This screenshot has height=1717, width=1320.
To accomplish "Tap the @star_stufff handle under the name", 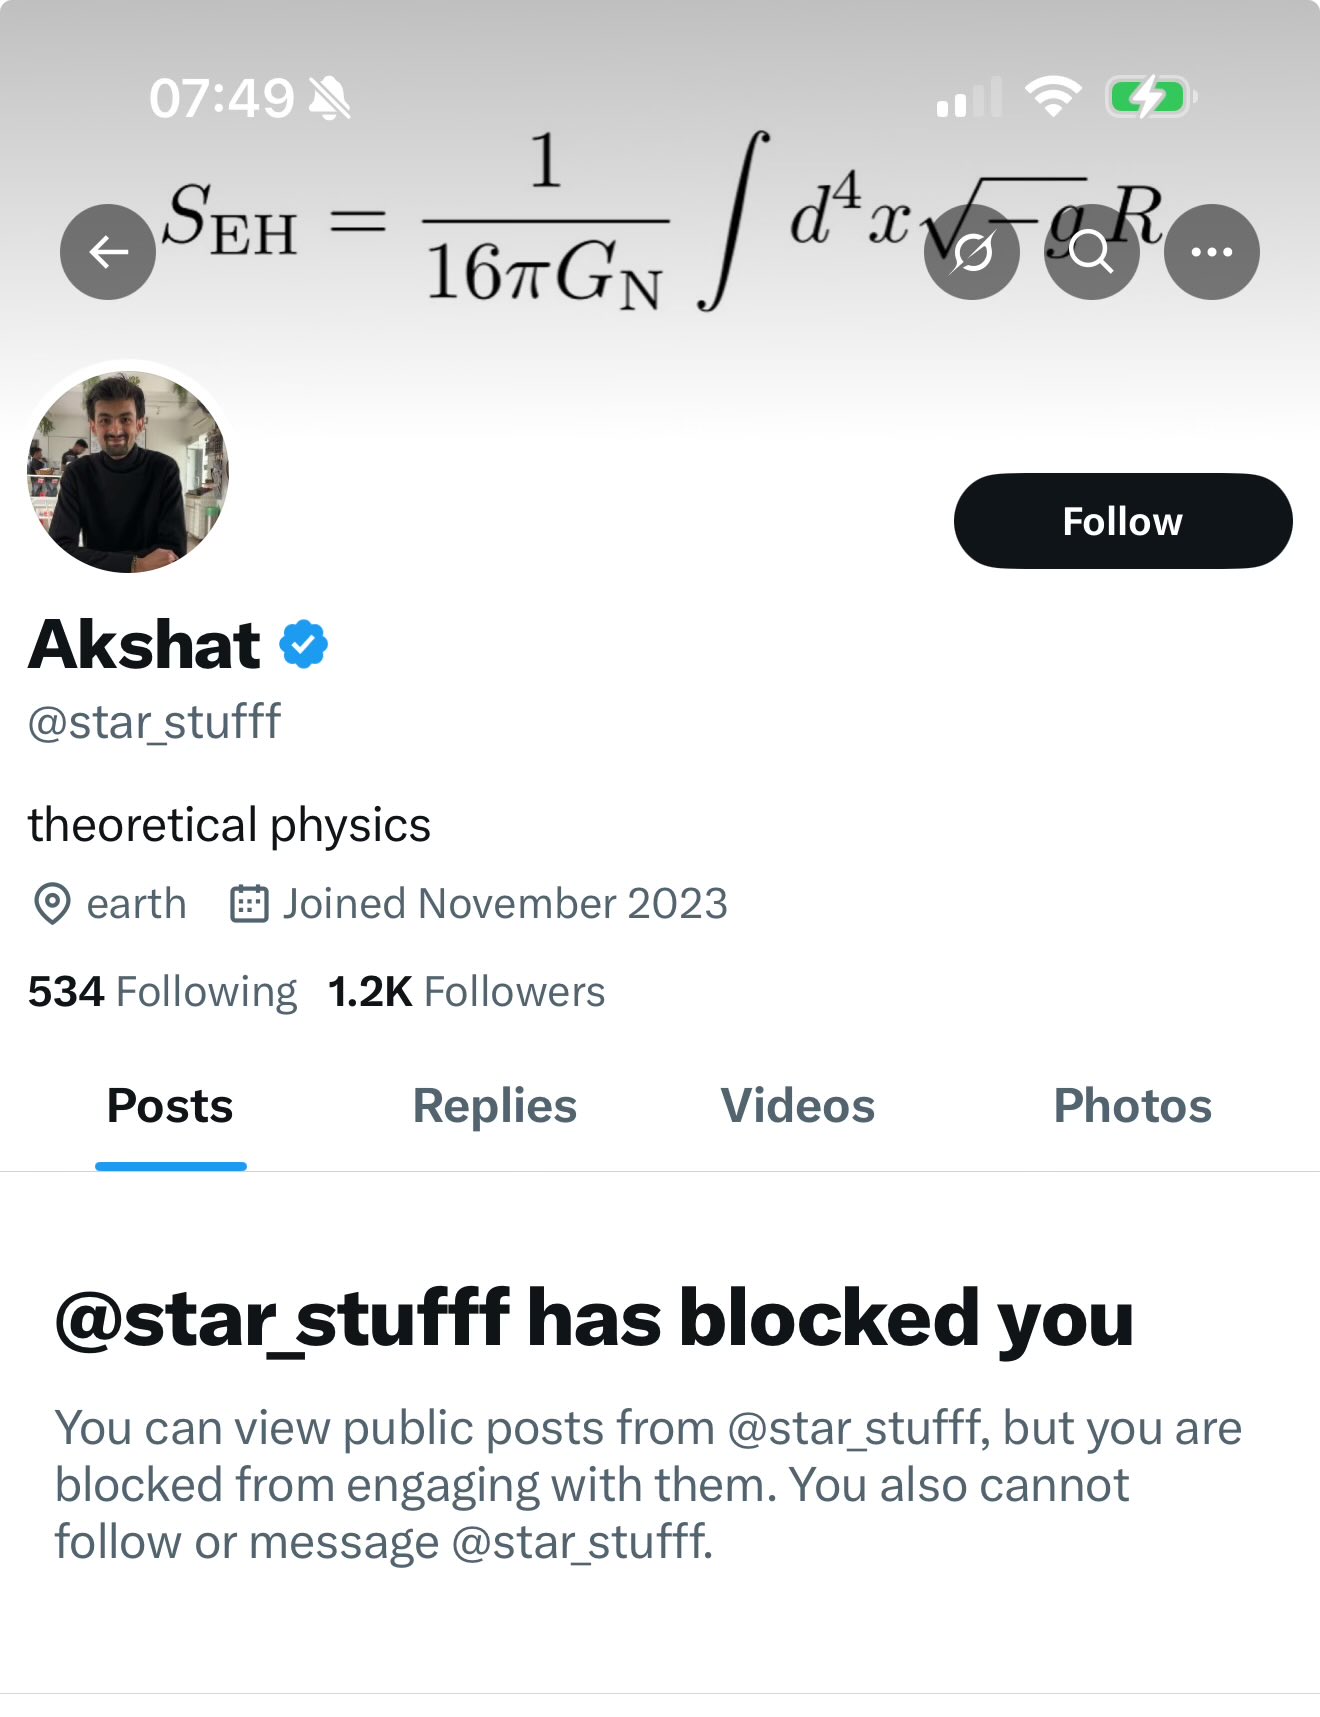I will pos(154,723).
